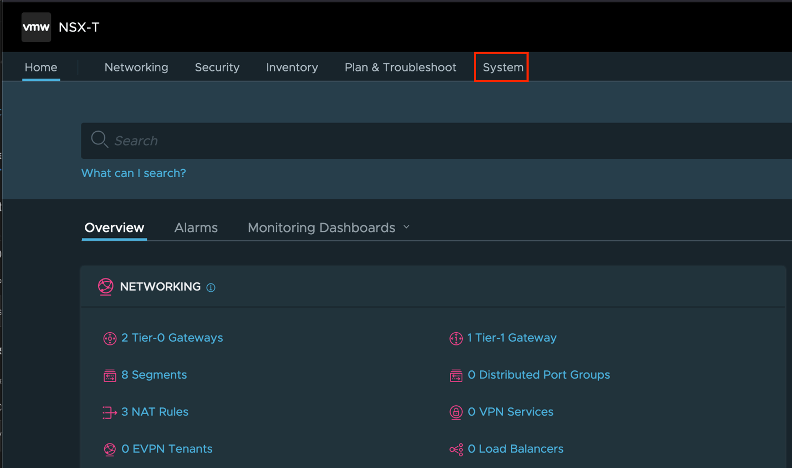Click the VMware logo icon
792x468 pixels.
(x=36, y=27)
